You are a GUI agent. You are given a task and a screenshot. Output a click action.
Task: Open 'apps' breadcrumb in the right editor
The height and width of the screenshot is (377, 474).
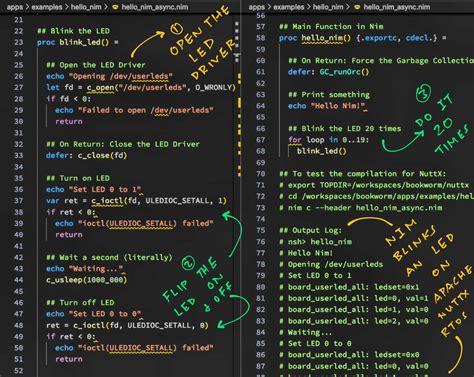257,7
